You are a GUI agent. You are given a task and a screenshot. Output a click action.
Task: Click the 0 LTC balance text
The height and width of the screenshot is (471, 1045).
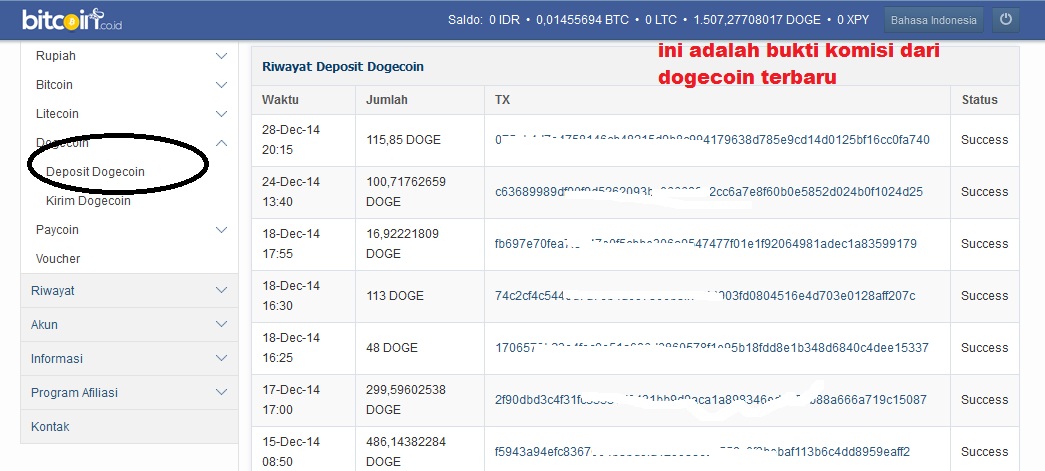coord(661,20)
